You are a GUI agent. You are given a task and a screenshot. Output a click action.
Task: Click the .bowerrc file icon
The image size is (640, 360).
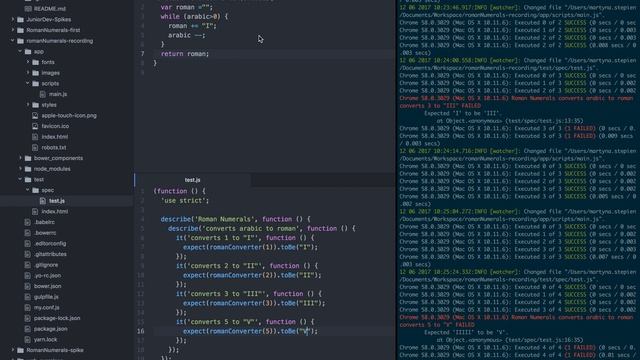click(x=28, y=233)
